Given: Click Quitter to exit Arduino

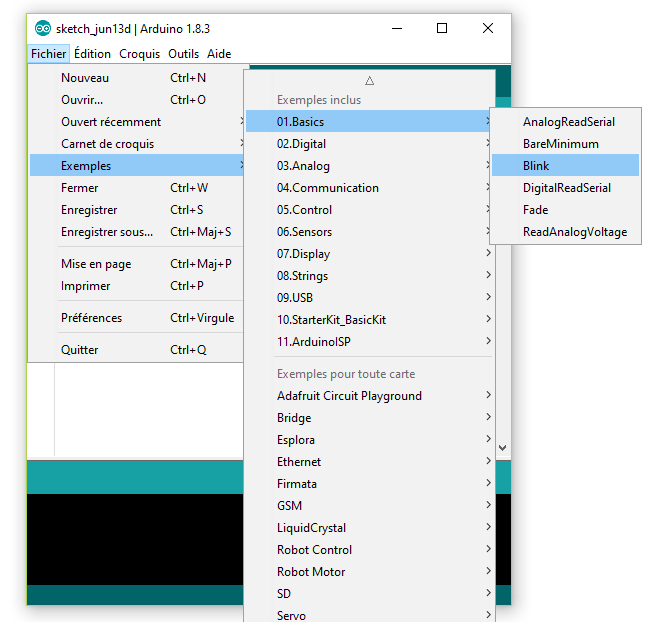Looking at the screenshot, I should tap(137, 349).
